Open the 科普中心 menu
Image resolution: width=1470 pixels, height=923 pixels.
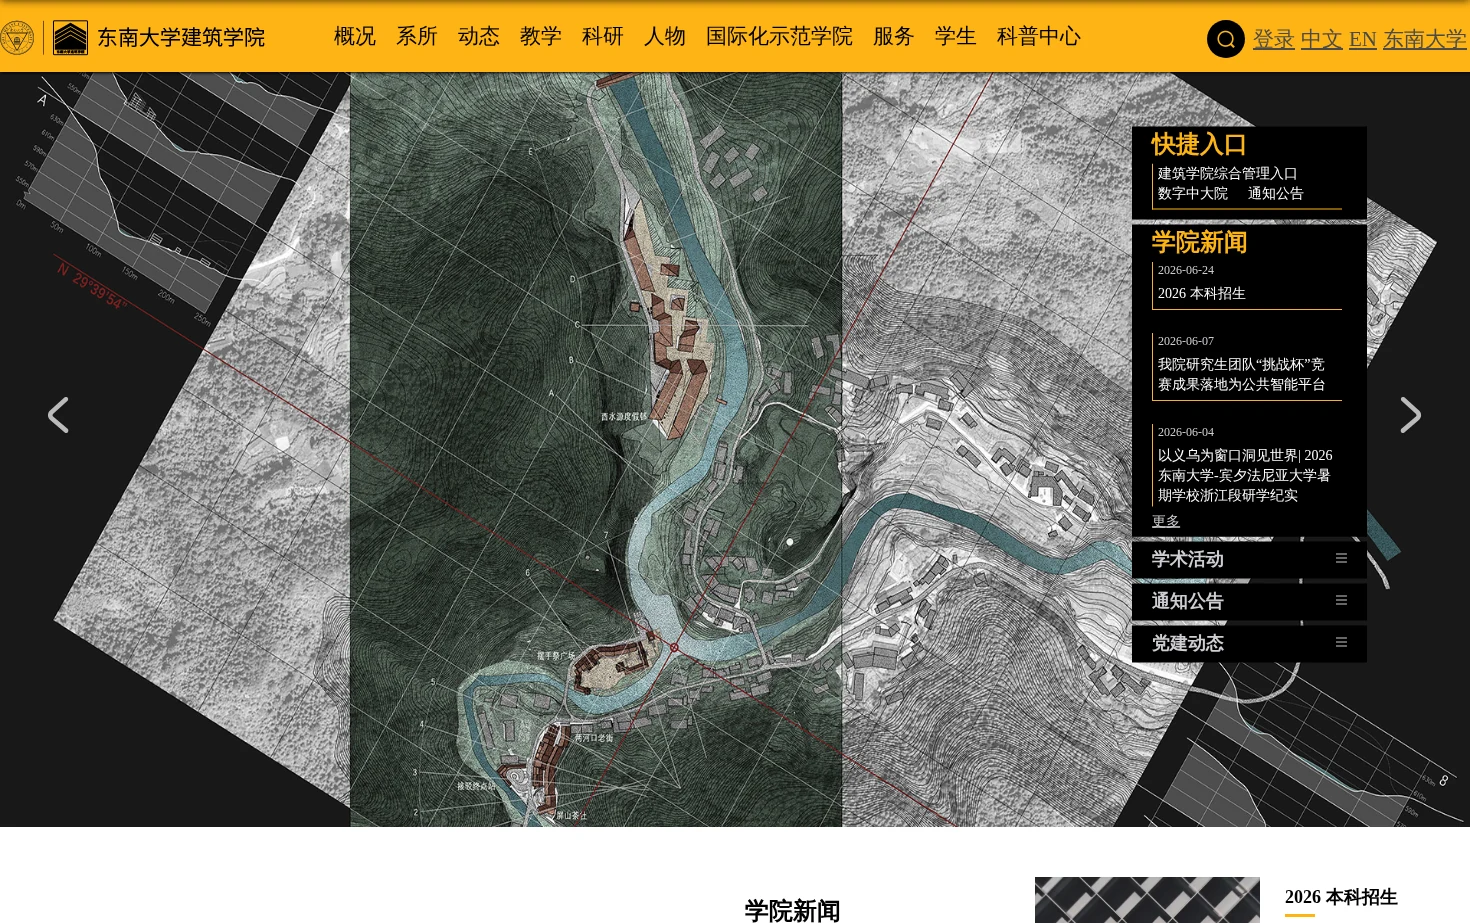(x=1039, y=36)
